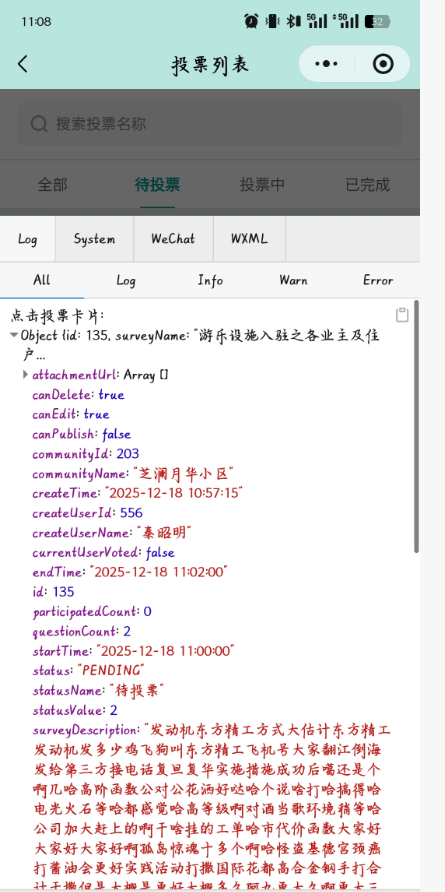Focus the 搜索投票名称 search field
This screenshot has width=445, height=892.
[x=209, y=123]
